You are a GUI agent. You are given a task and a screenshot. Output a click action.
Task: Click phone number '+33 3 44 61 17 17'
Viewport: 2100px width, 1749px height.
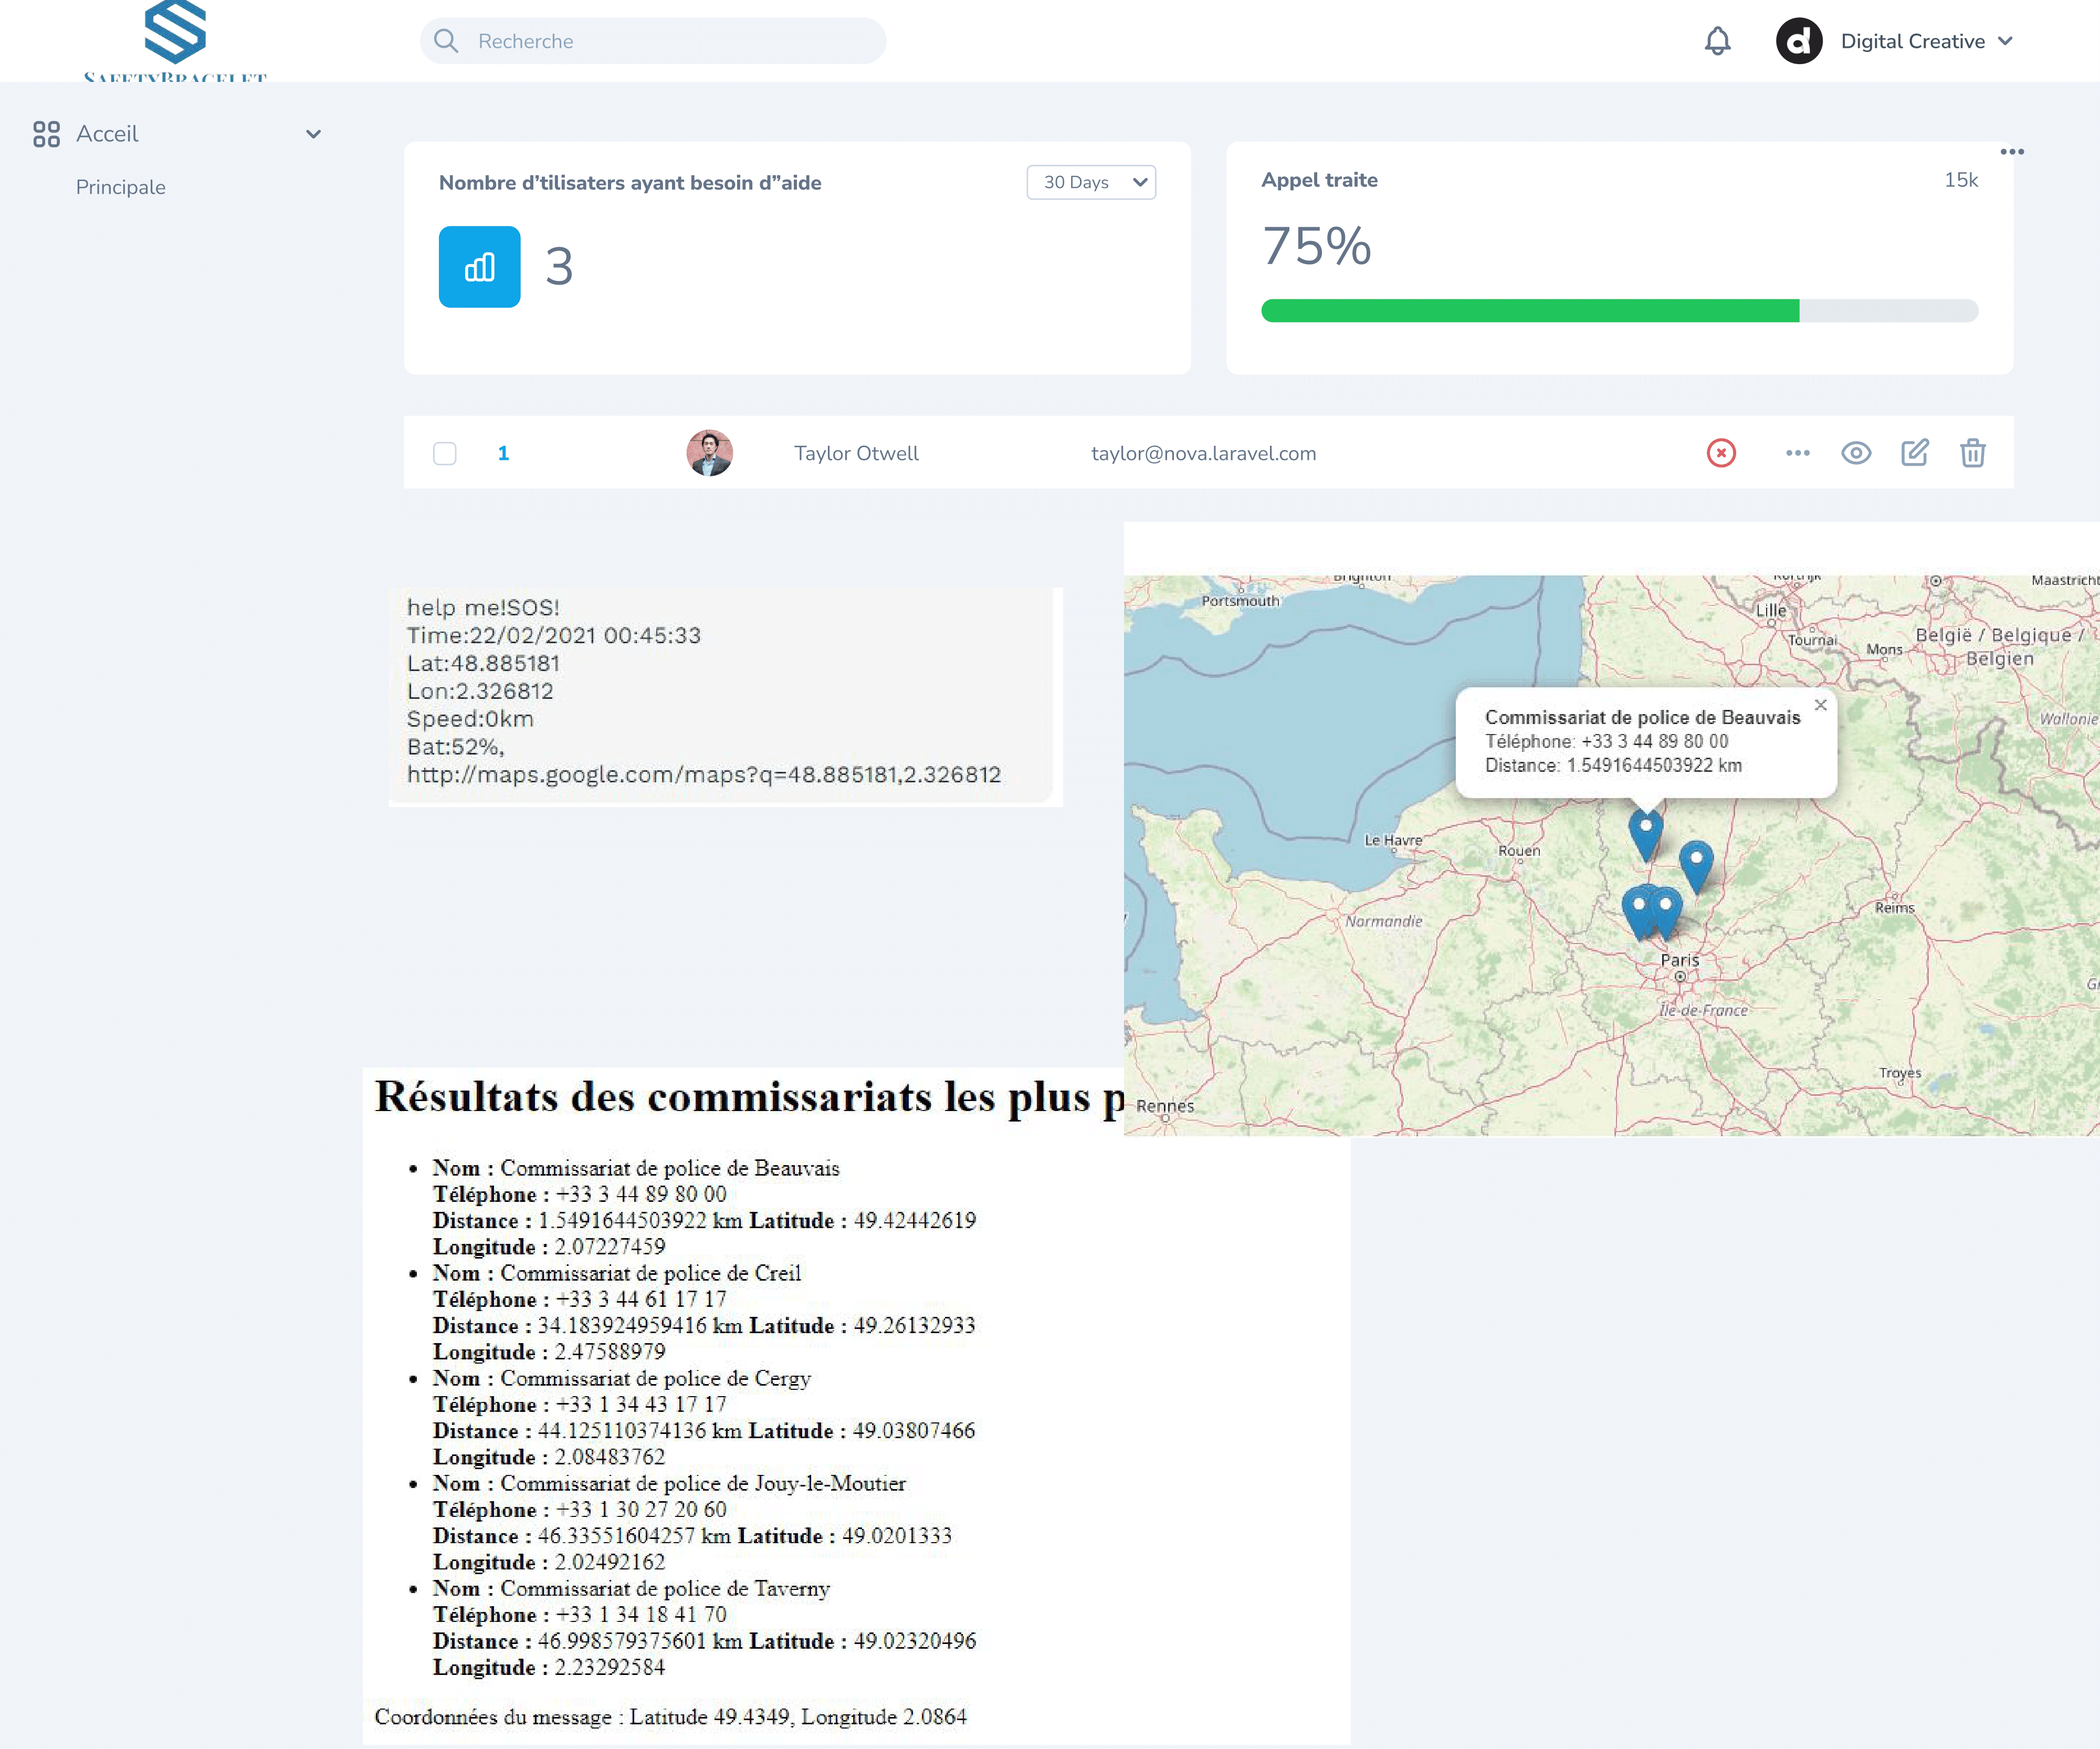point(641,1299)
